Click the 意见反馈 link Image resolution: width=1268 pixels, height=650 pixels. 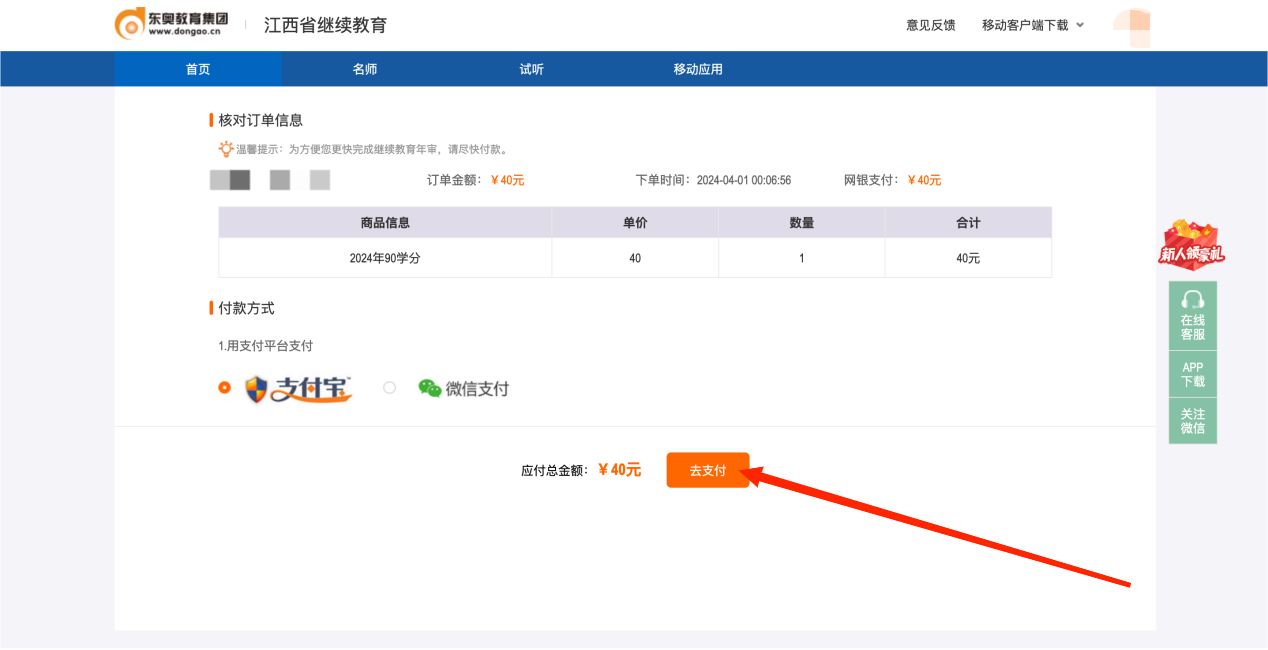click(x=931, y=25)
